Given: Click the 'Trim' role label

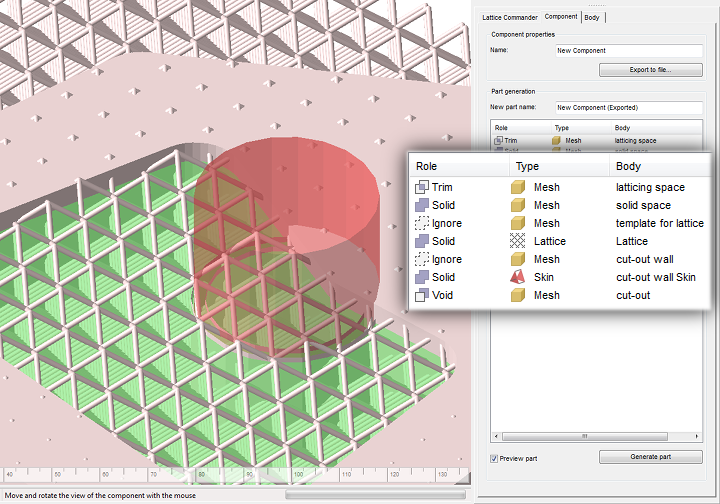Looking at the screenshot, I should 442,187.
